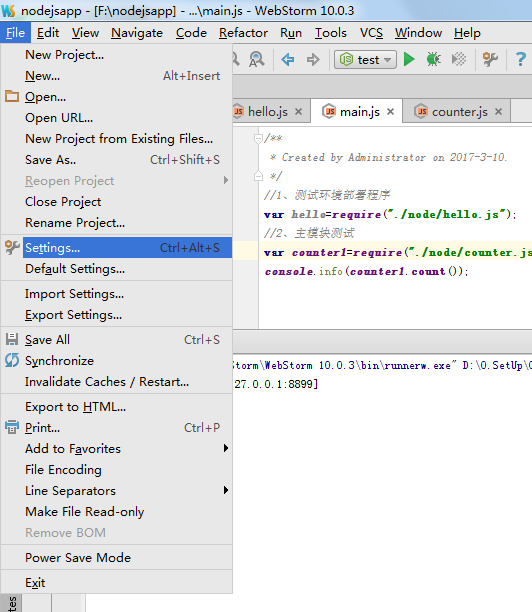The image size is (532, 612).
Task: Switch to the counter.js tab
Action: [459, 112]
